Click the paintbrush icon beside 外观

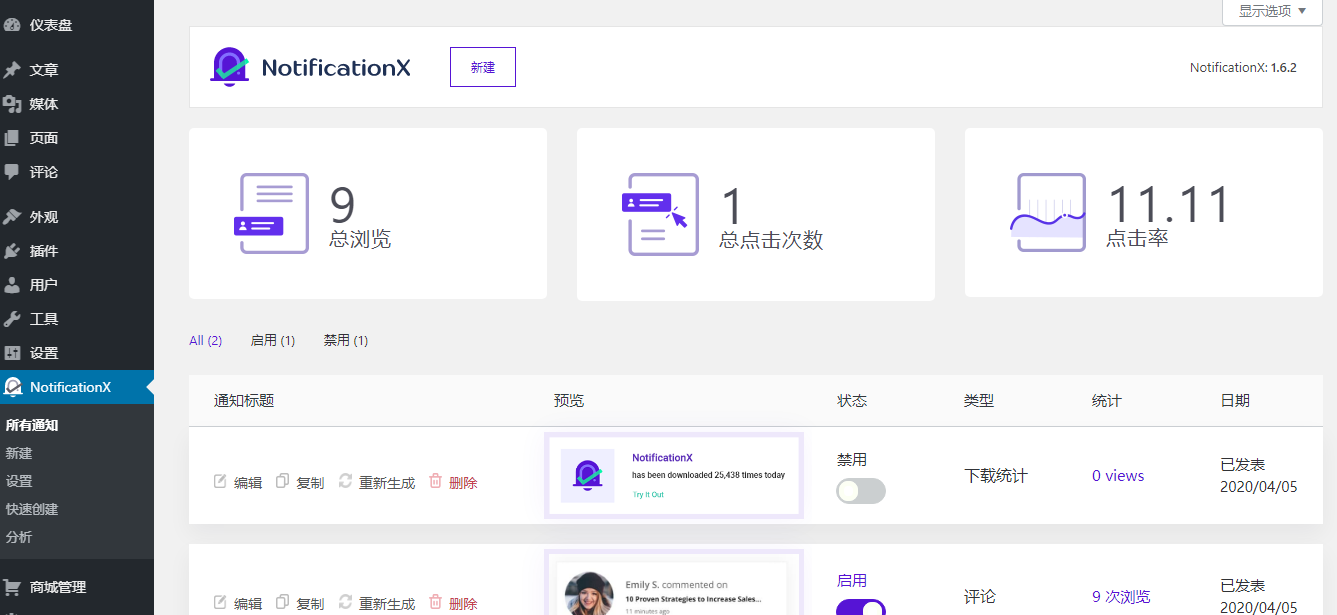click(x=12, y=217)
